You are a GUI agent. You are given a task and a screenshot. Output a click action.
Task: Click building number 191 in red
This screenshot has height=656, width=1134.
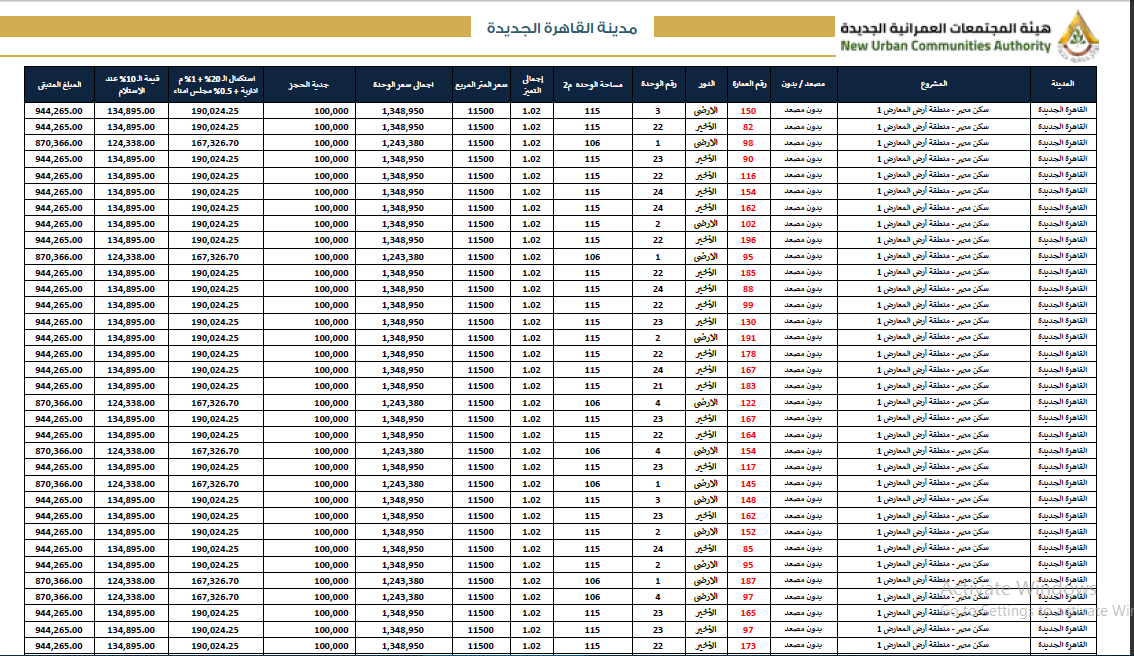coord(748,338)
